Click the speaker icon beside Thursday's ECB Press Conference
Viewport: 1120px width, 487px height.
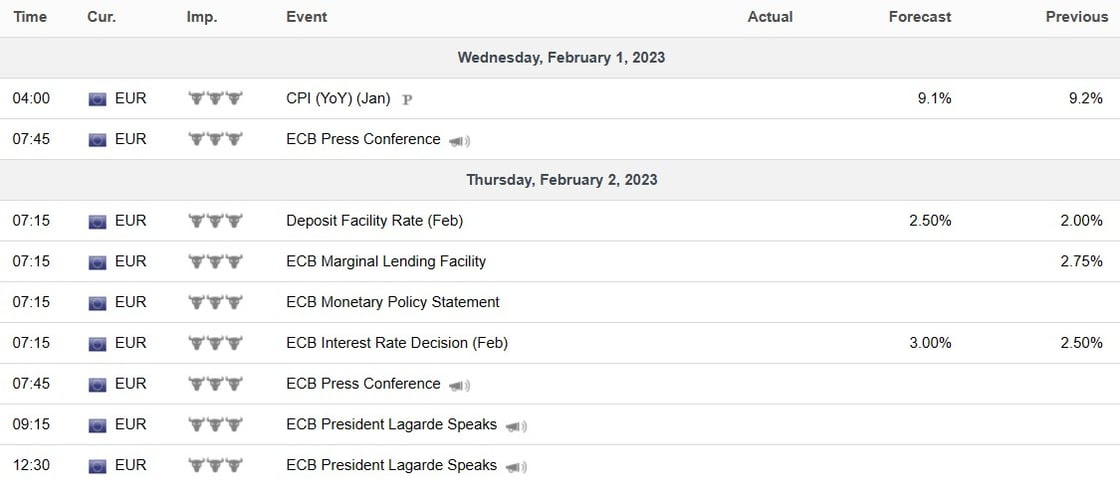point(459,385)
